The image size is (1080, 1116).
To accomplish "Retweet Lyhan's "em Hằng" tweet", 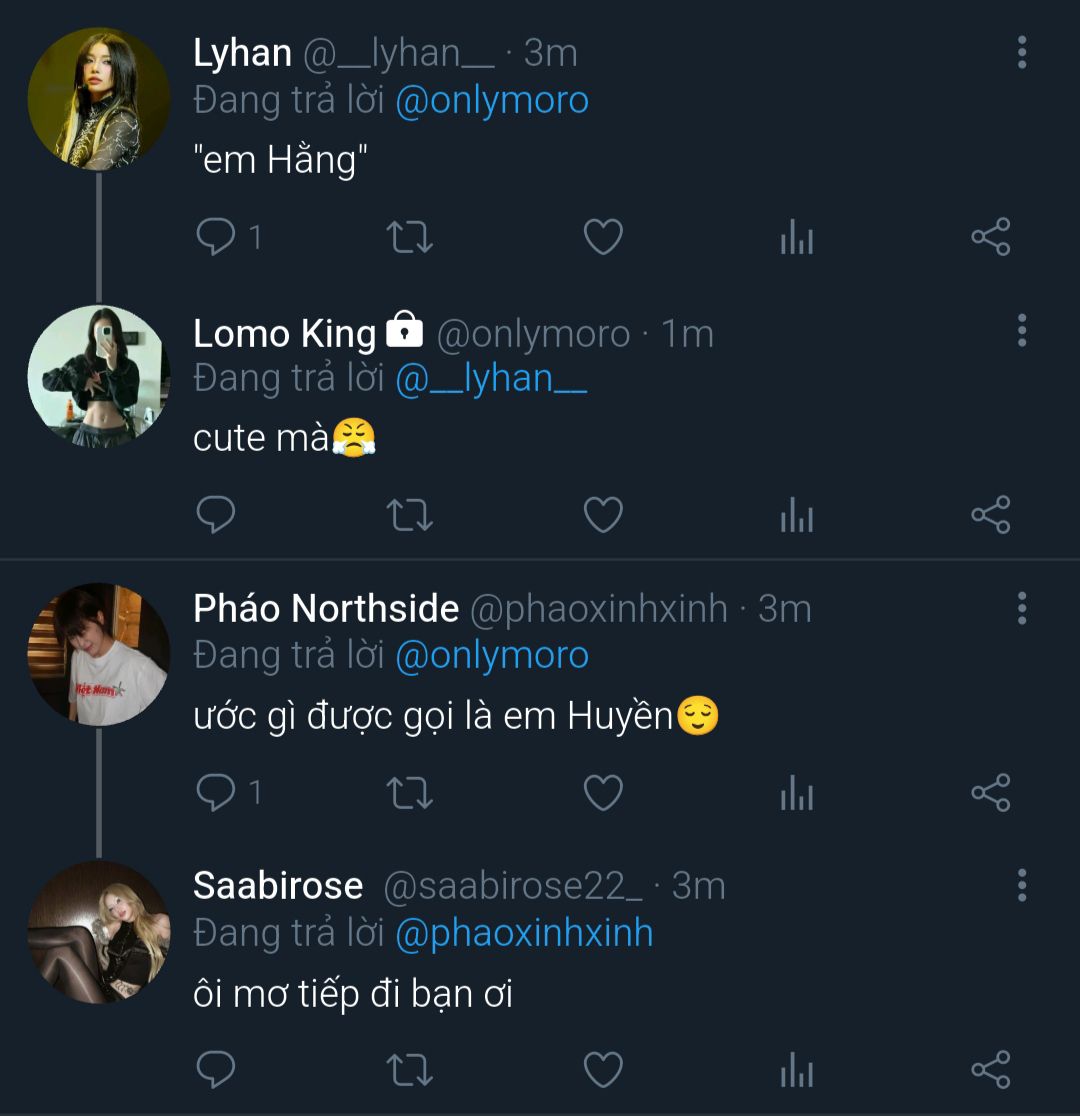I will pos(409,238).
